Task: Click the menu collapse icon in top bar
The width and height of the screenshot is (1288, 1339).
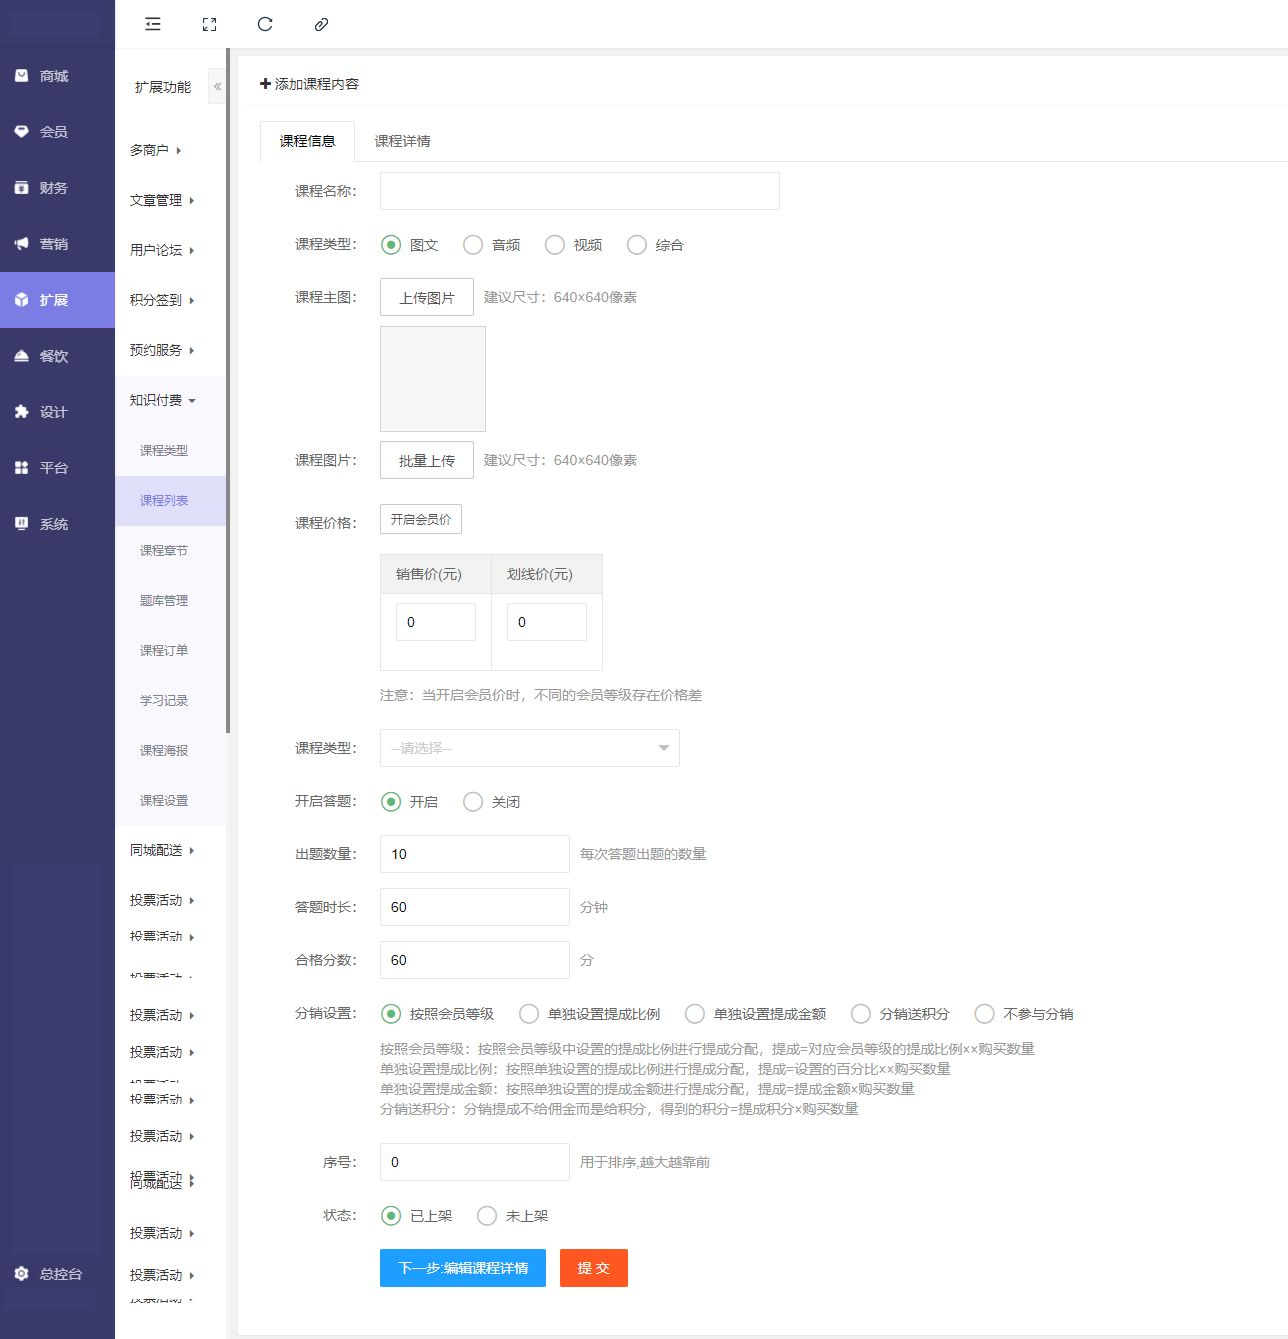Action: tap(153, 24)
